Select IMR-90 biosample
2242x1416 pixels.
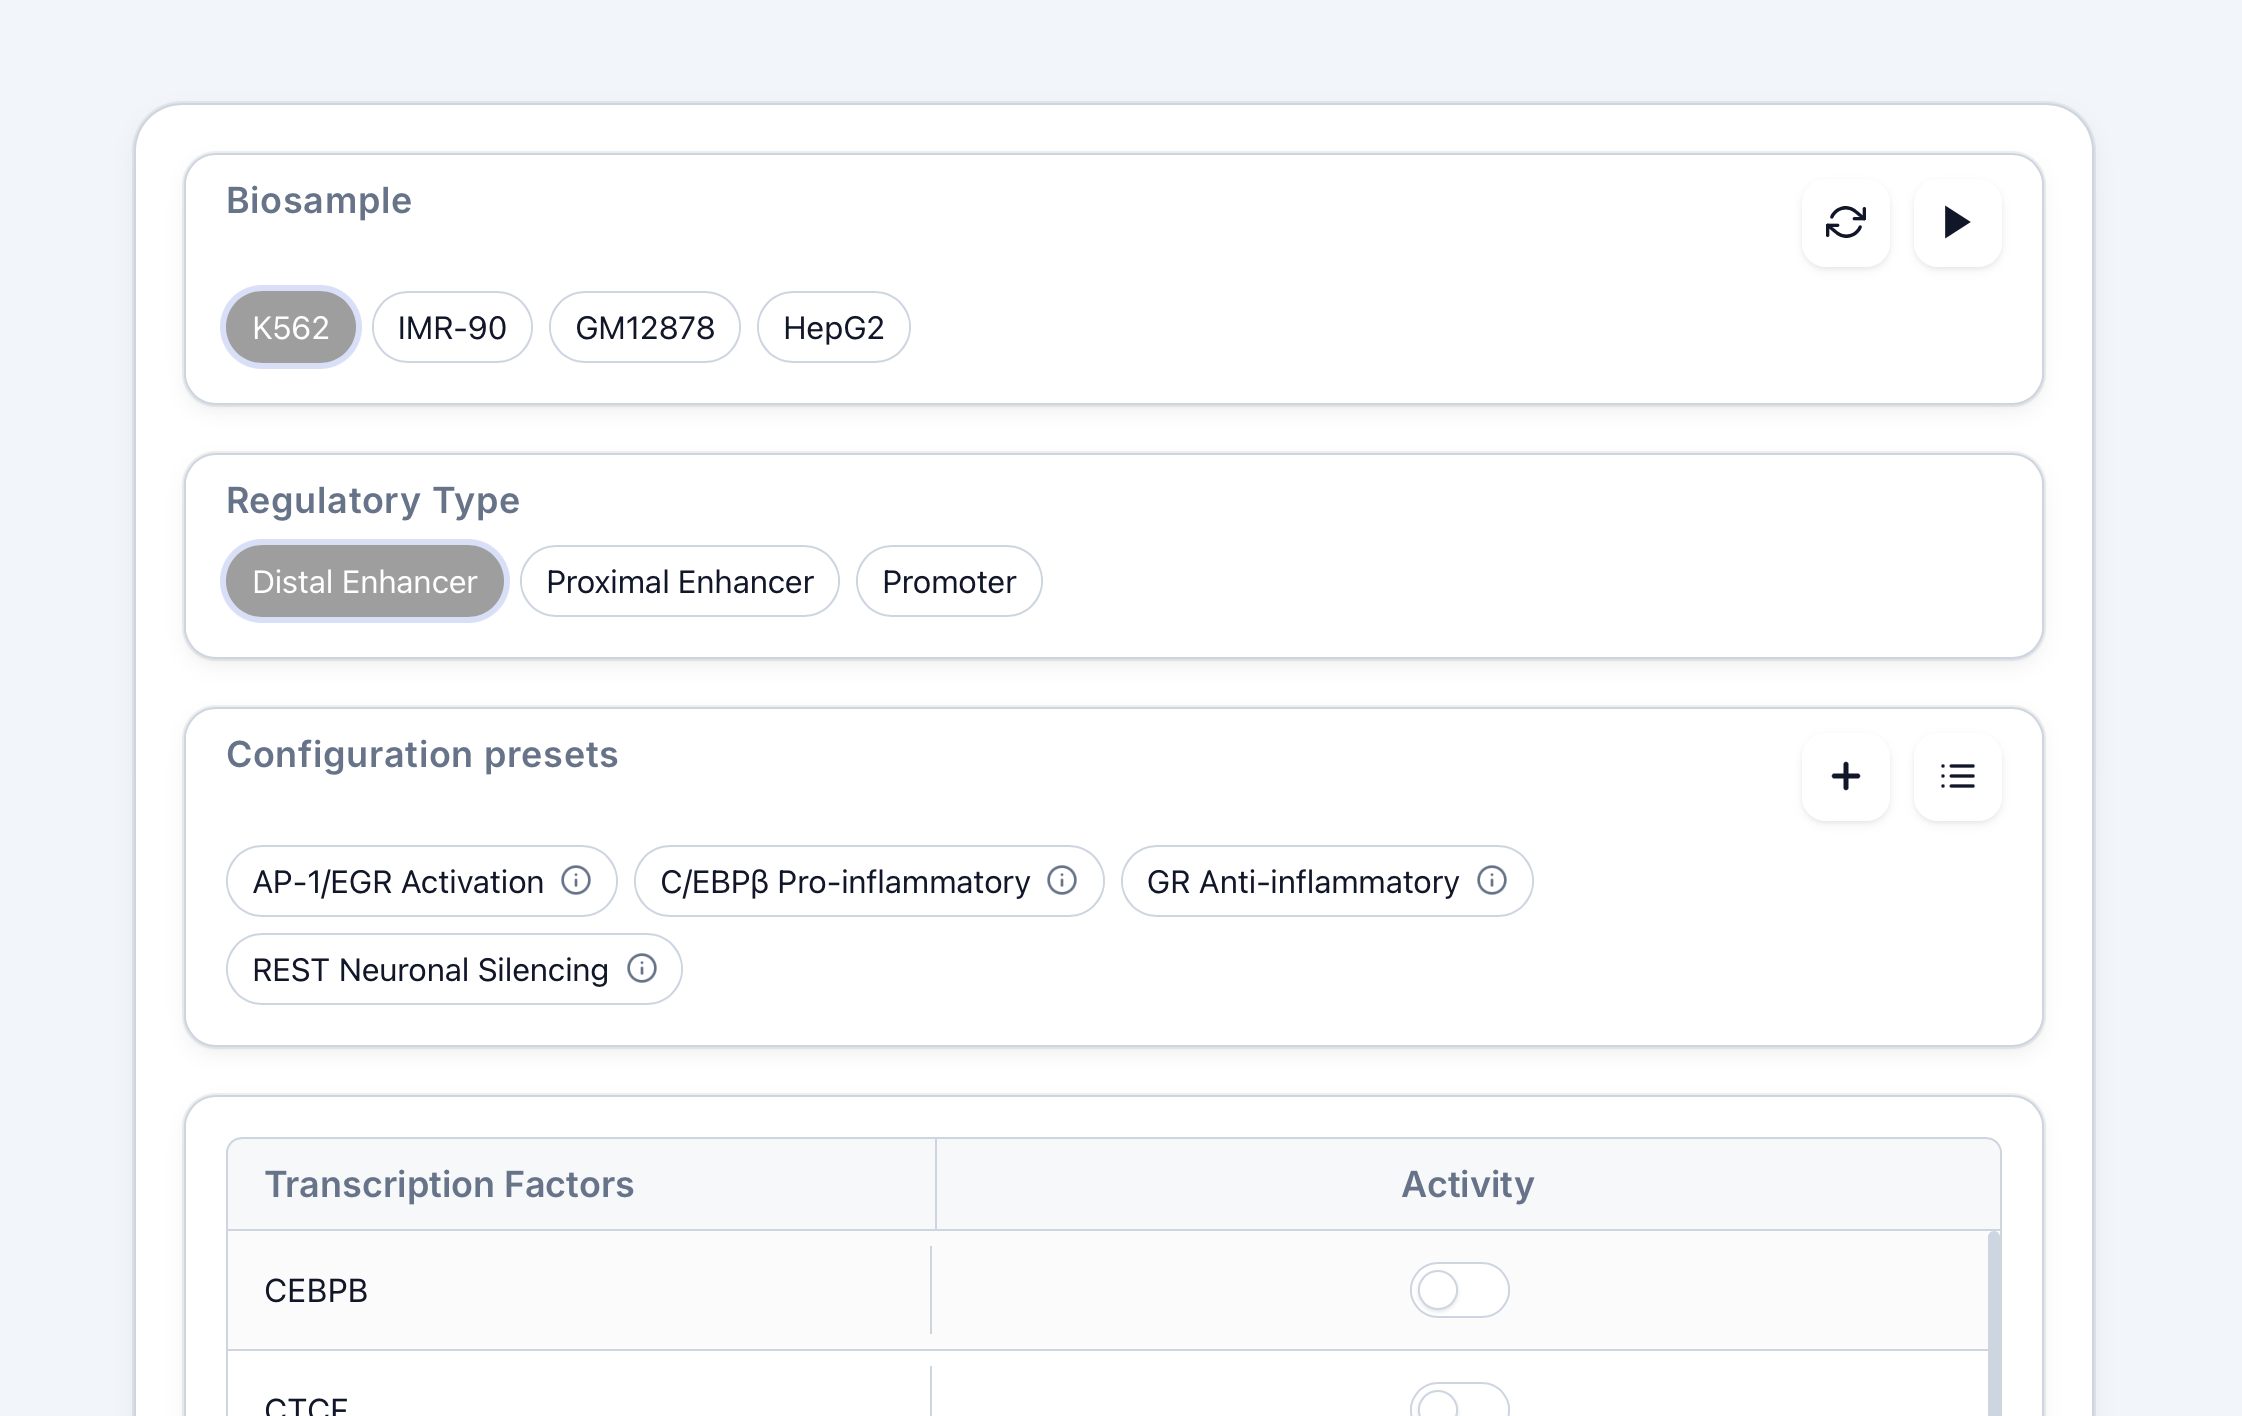click(452, 328)
